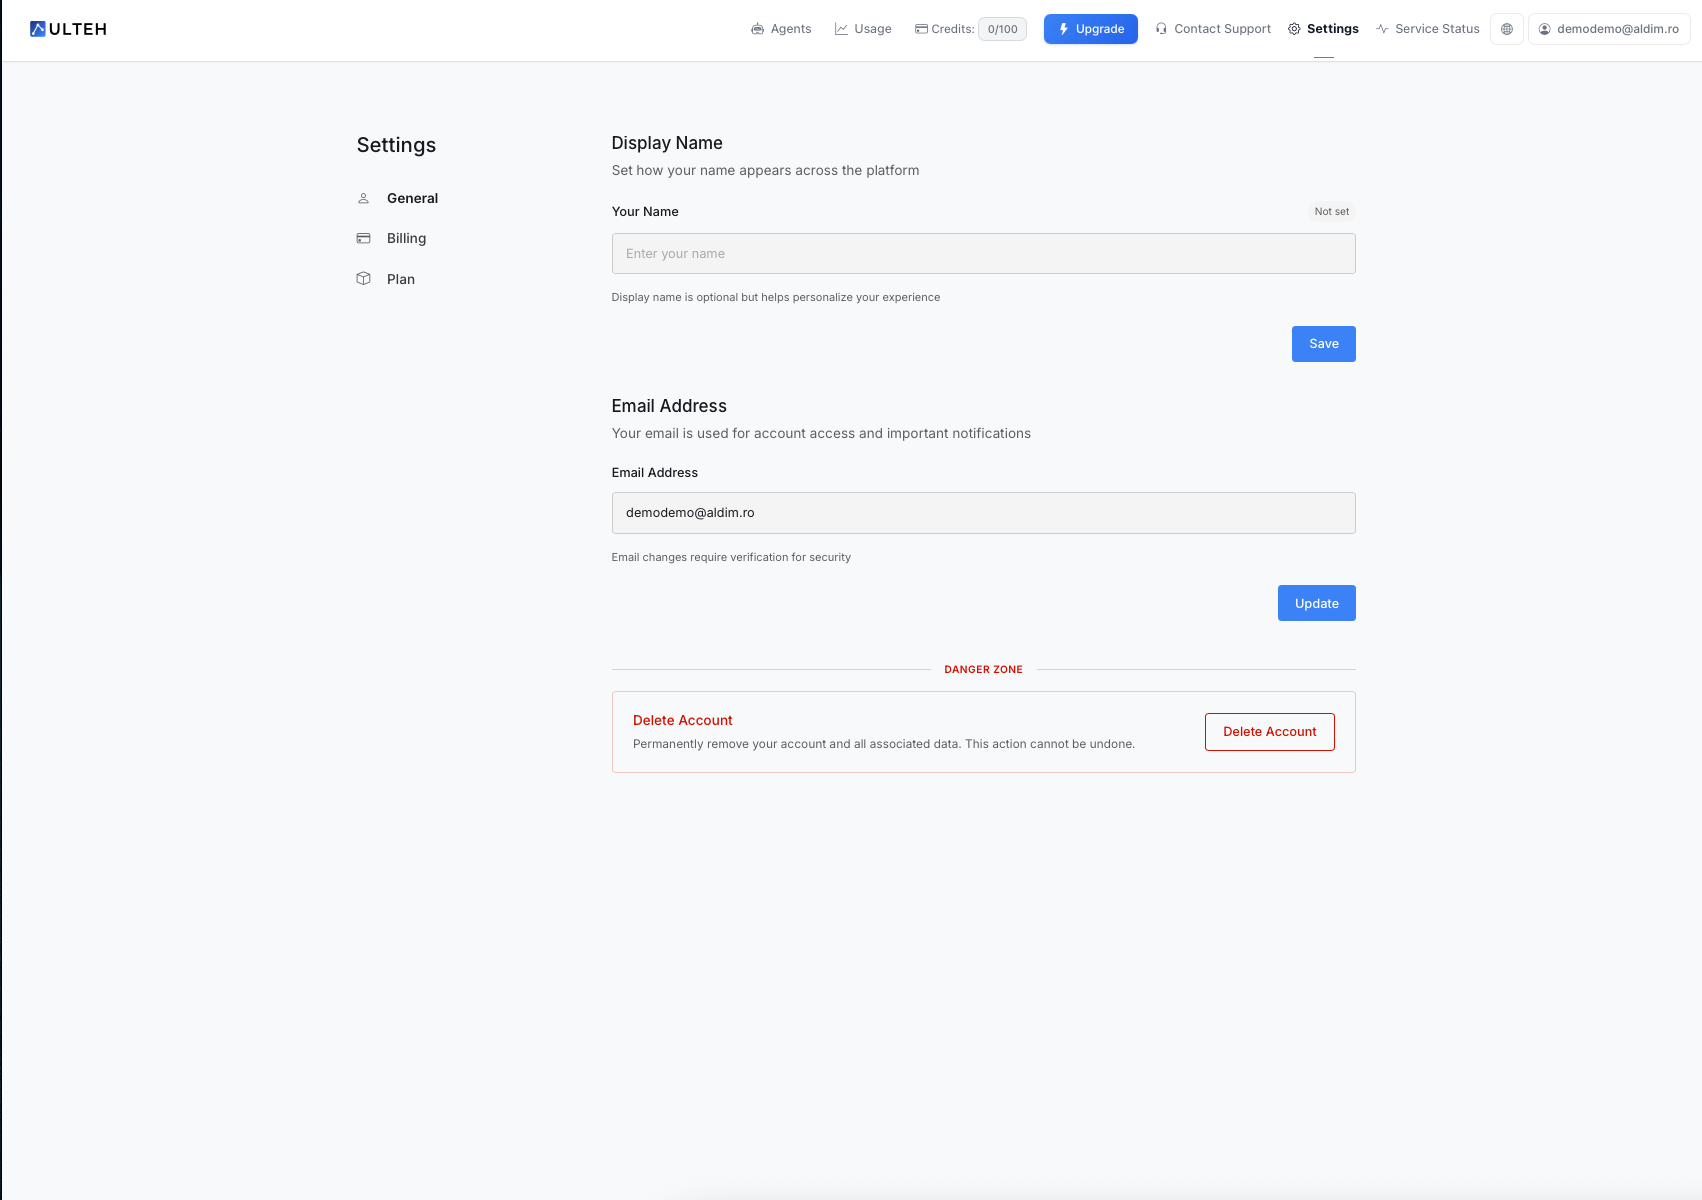This screenshot has width=1702, height=1200.
Task: Click the lightning bolt on the Upgrade button
Action: point(1062,29)
